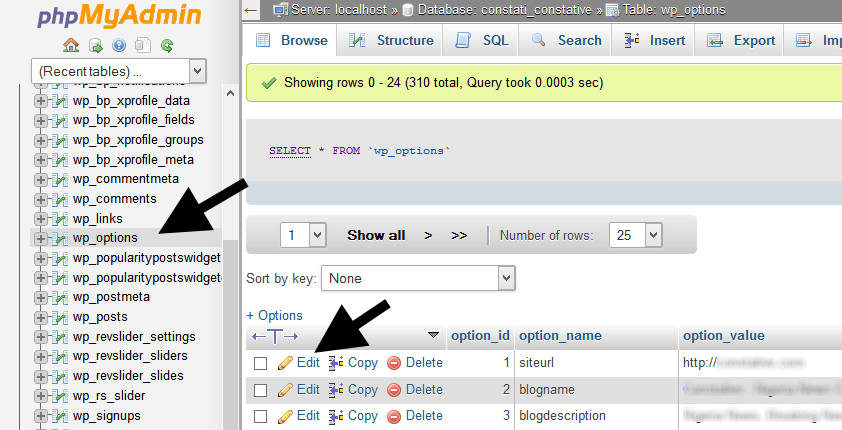Expand the + Options link
Screen dimensions: 842x430
[274, 316]
